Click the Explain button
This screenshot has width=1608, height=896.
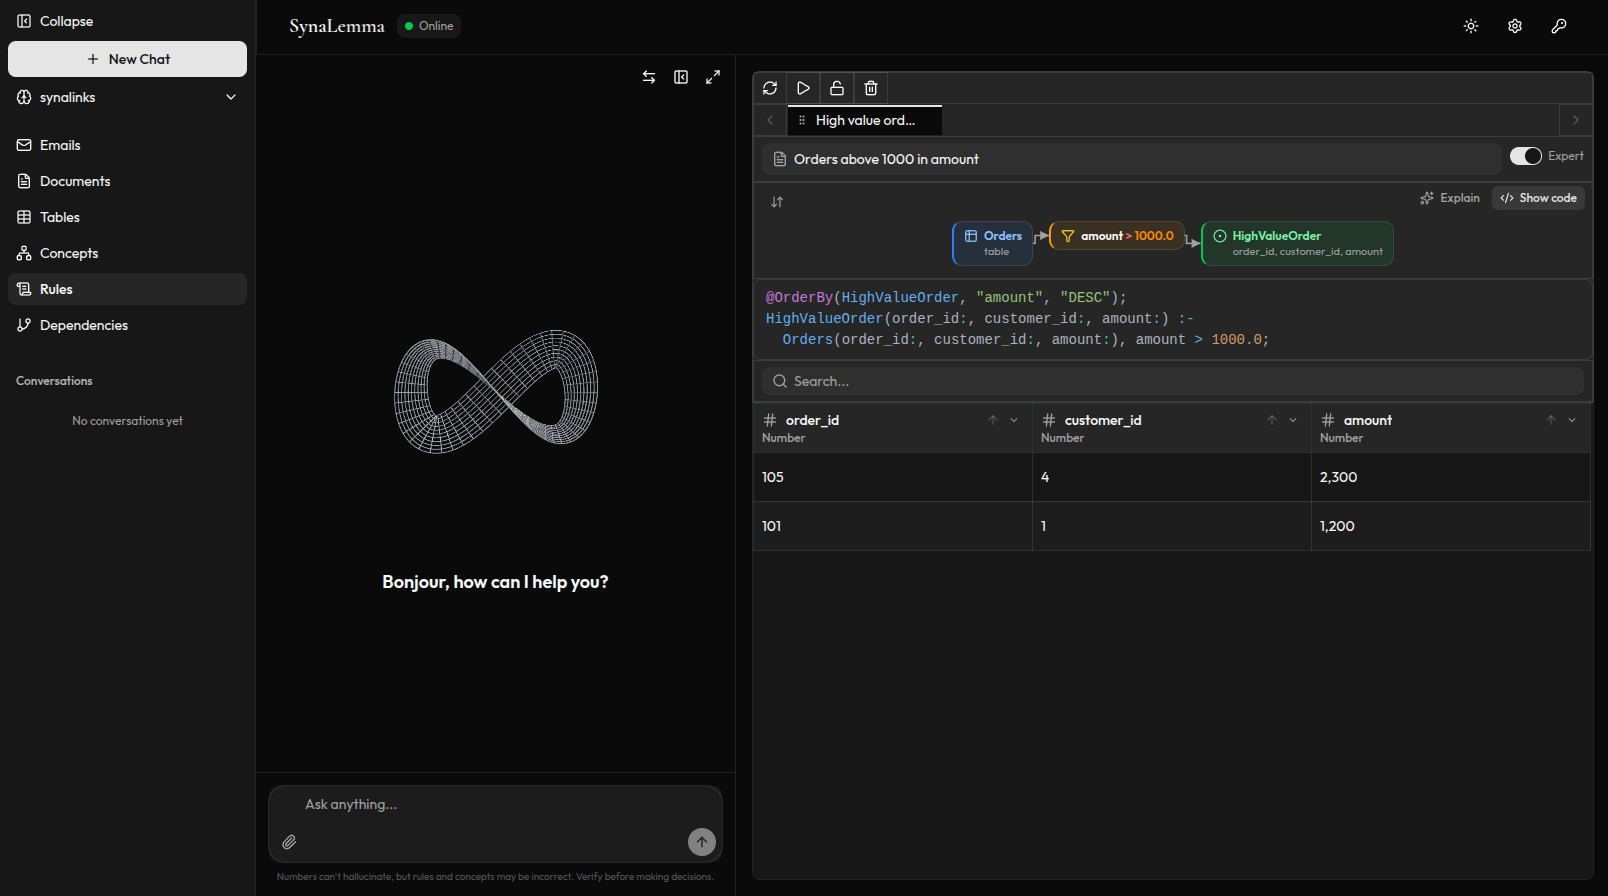(x=1450, y=198)
